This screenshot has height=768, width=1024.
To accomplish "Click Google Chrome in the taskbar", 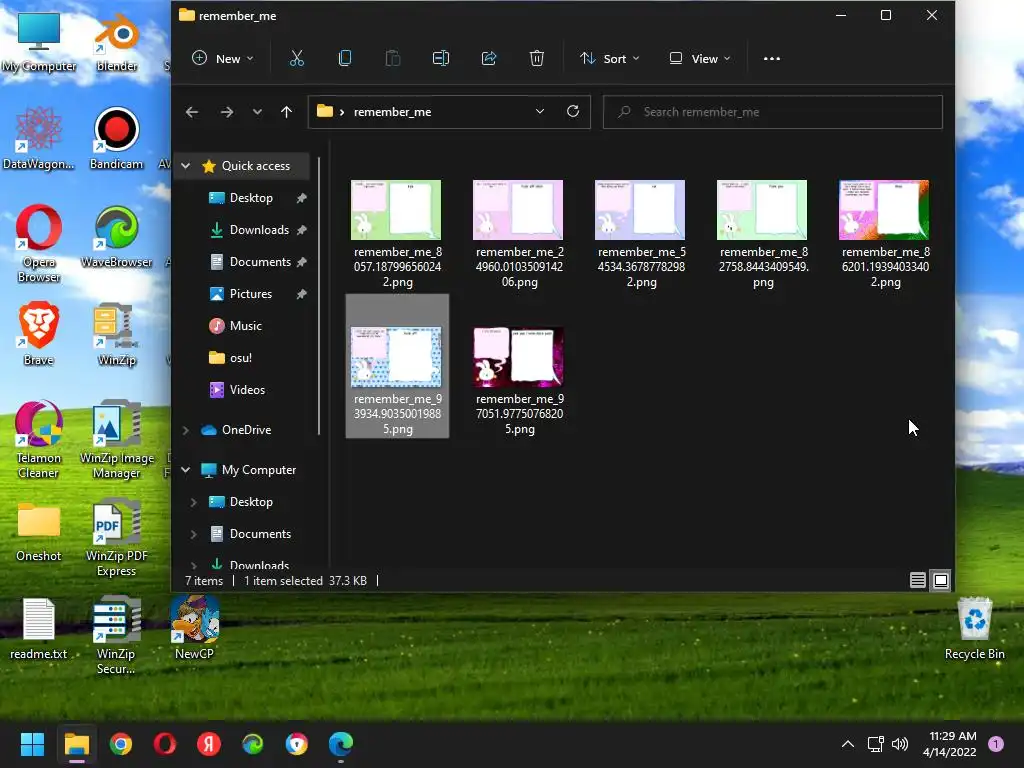I will 121,744.
